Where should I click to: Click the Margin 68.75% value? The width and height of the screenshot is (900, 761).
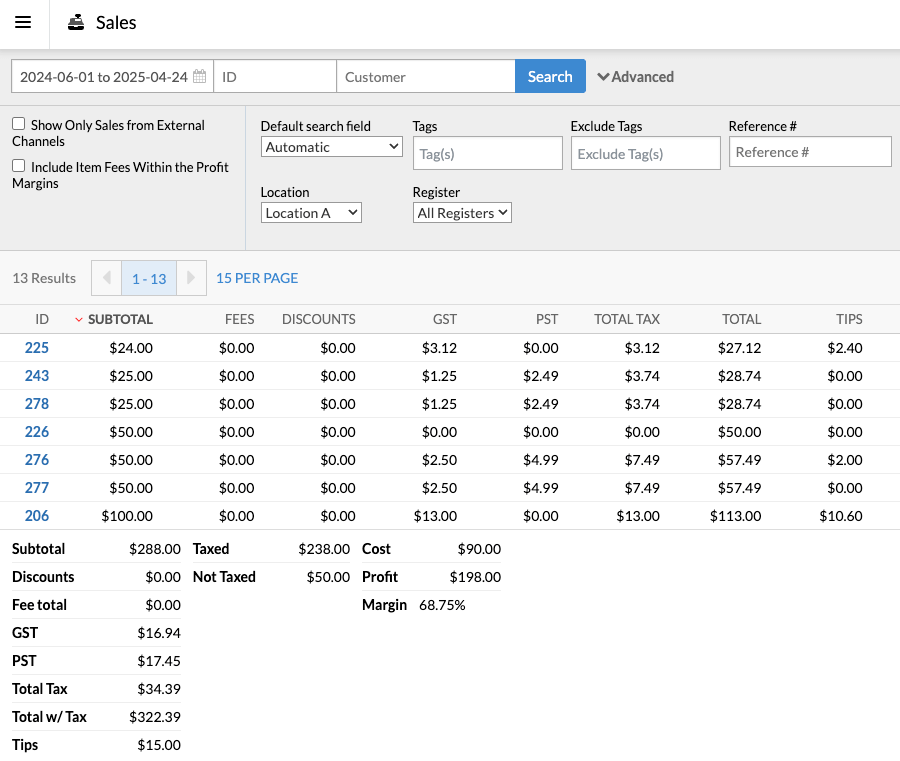pyautogui.click(x=442, y=605)
